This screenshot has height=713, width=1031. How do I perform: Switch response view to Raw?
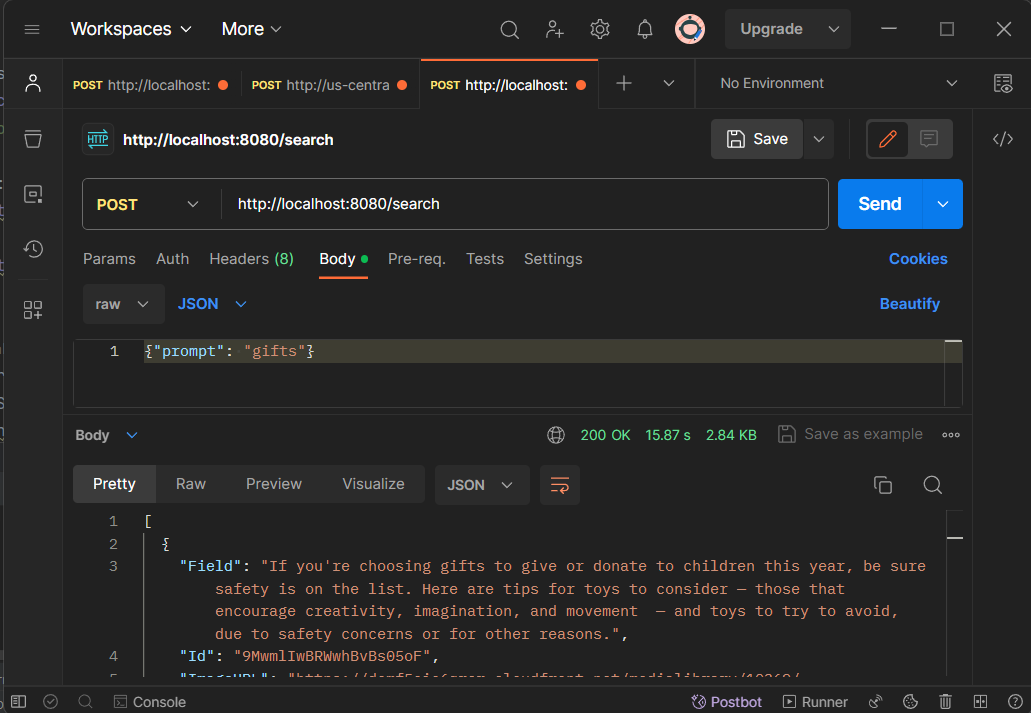click(x=191, y=484)
